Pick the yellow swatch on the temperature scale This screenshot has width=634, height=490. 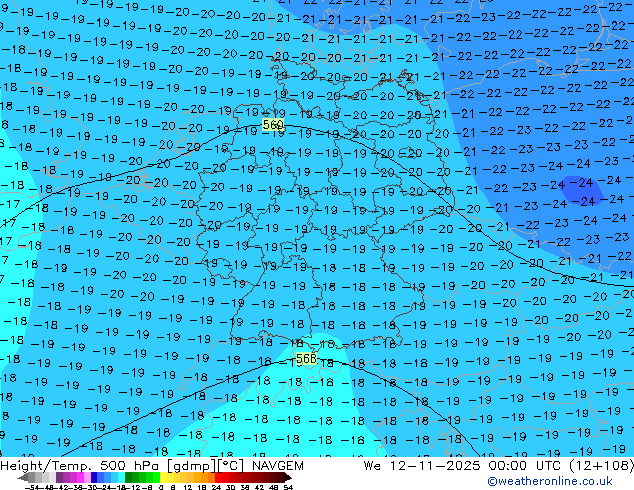click(x=163, y=477)
